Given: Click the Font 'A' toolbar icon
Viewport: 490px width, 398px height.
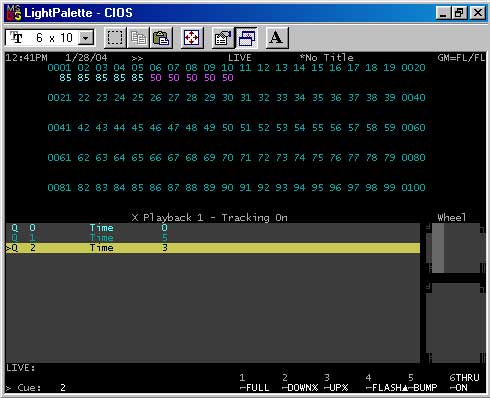Looking at the screenshot, I should 277,38.
